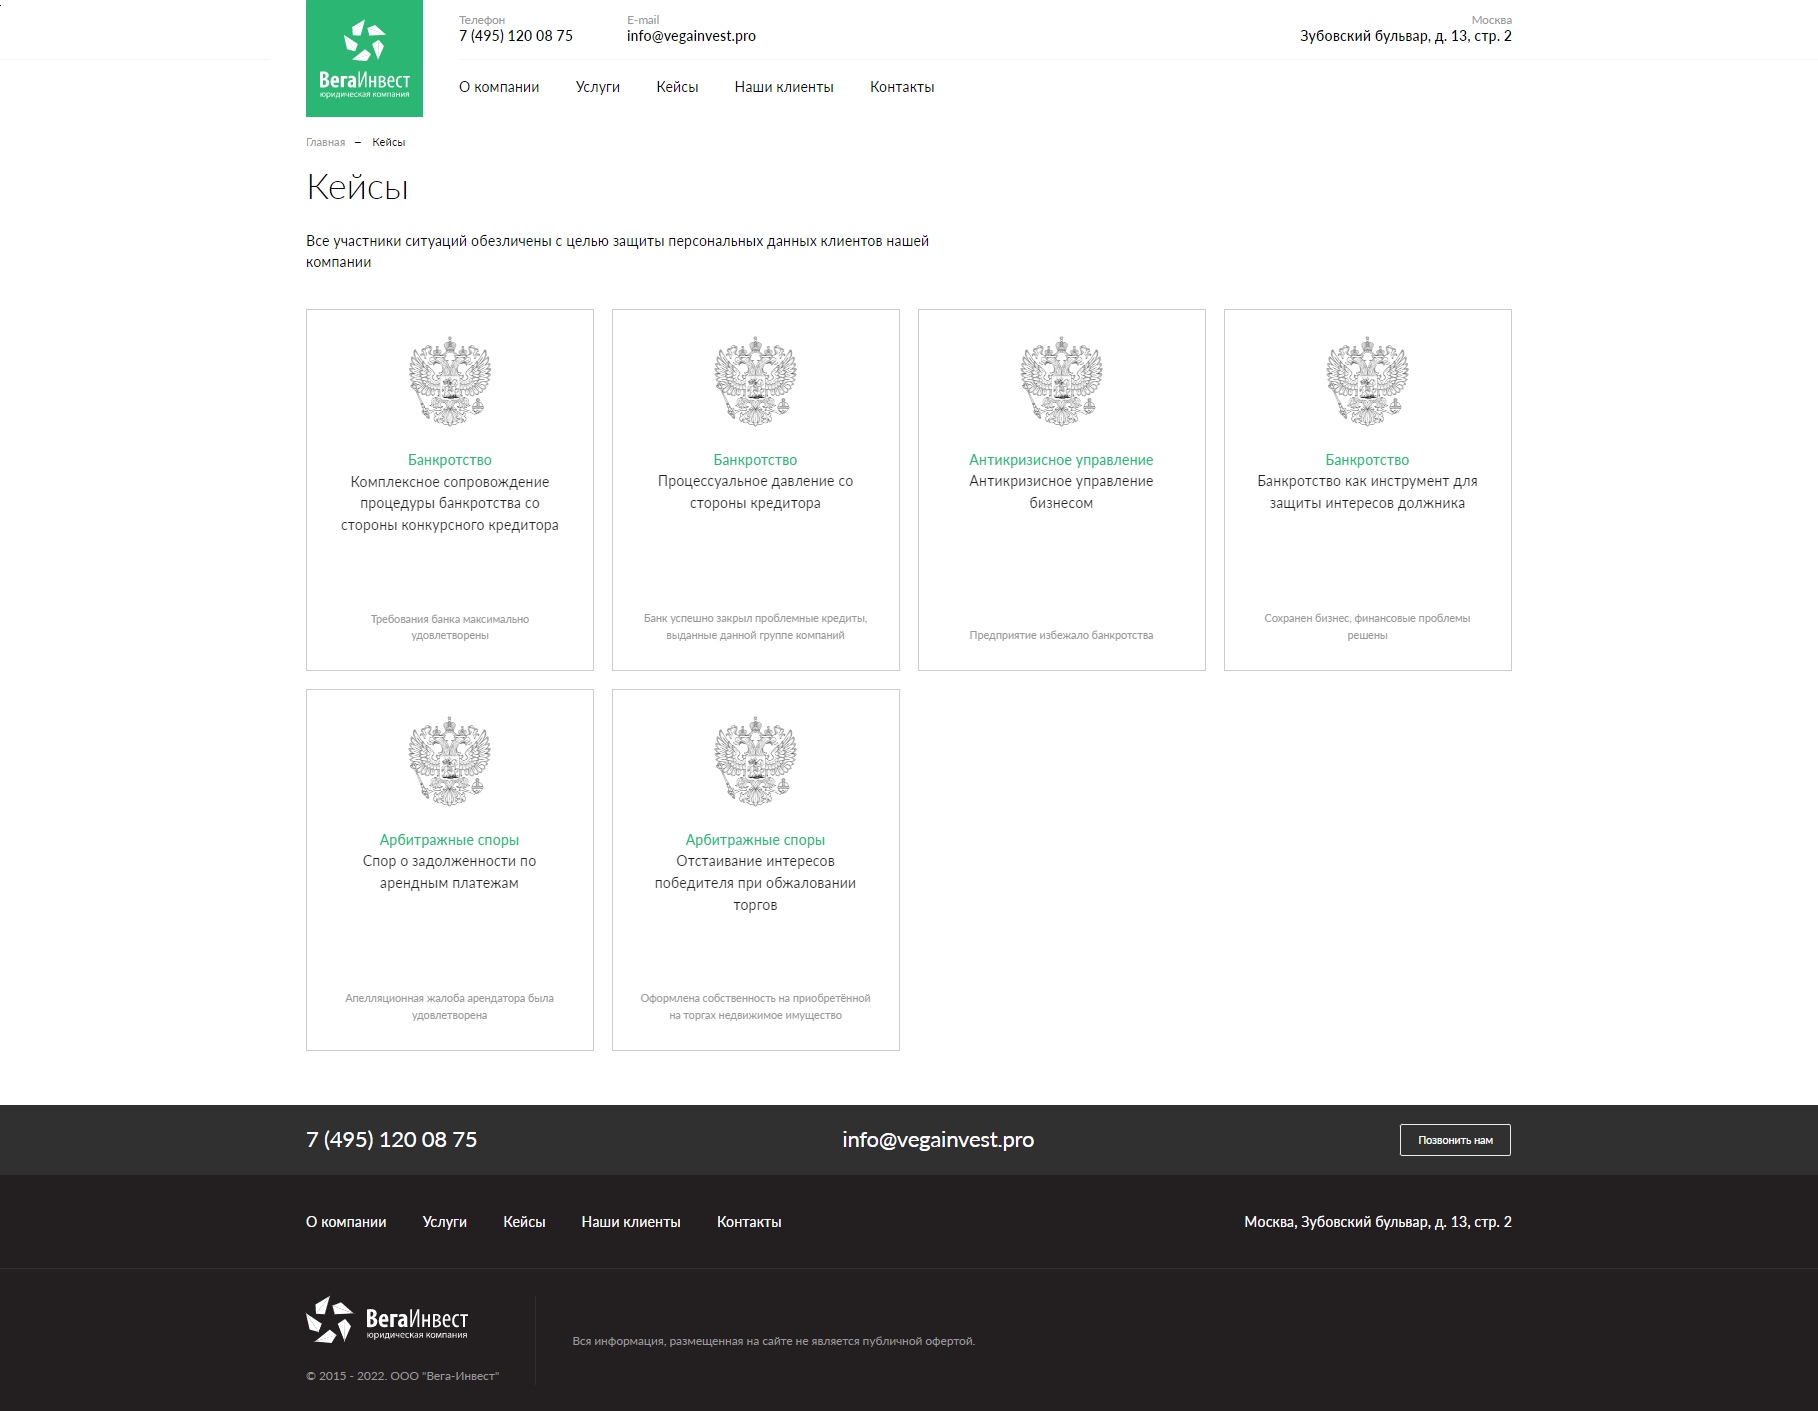The image size is (1818, 1411).
Task: Open the Антикризисное управление category link
Action: 1061,460
